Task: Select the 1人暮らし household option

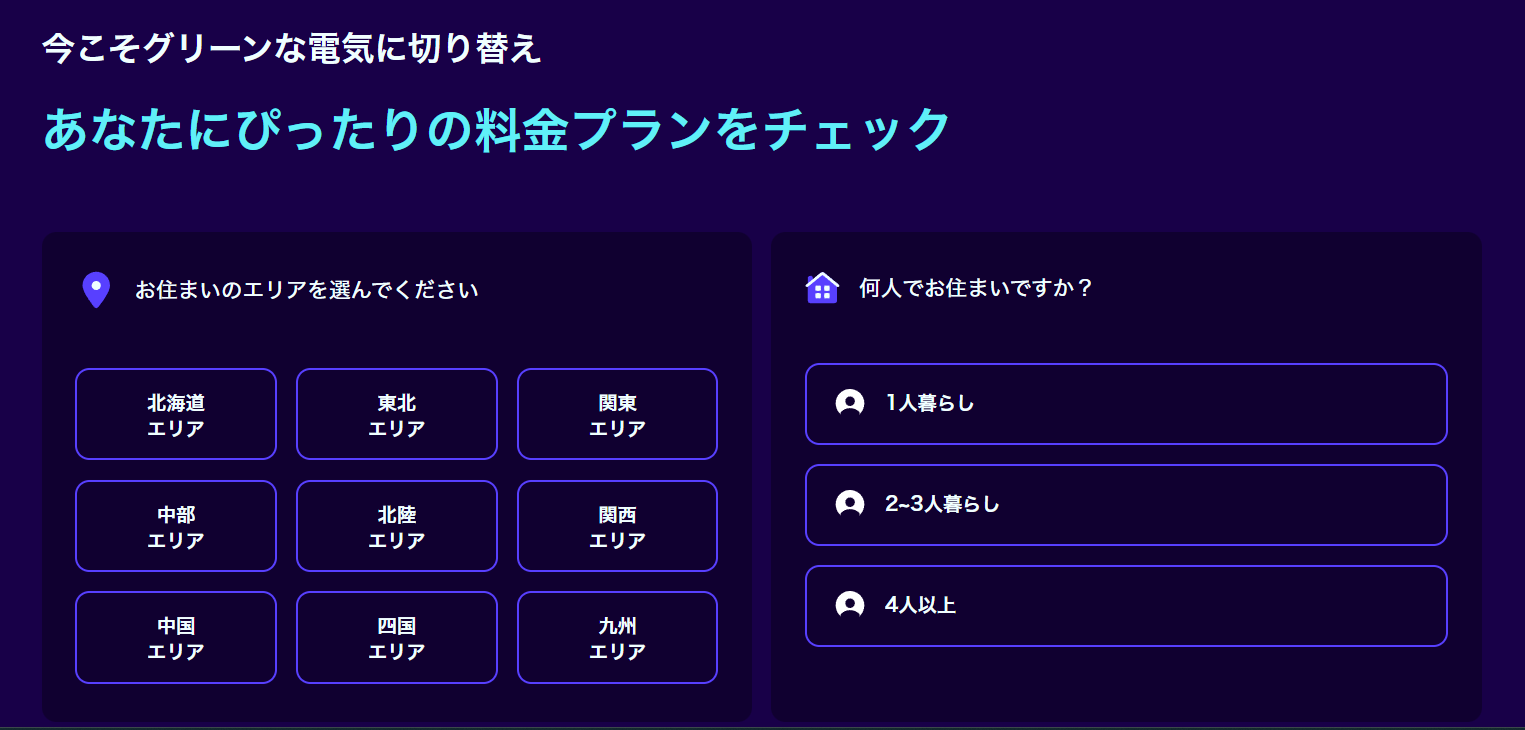Action: click(x=1126, y=403)
